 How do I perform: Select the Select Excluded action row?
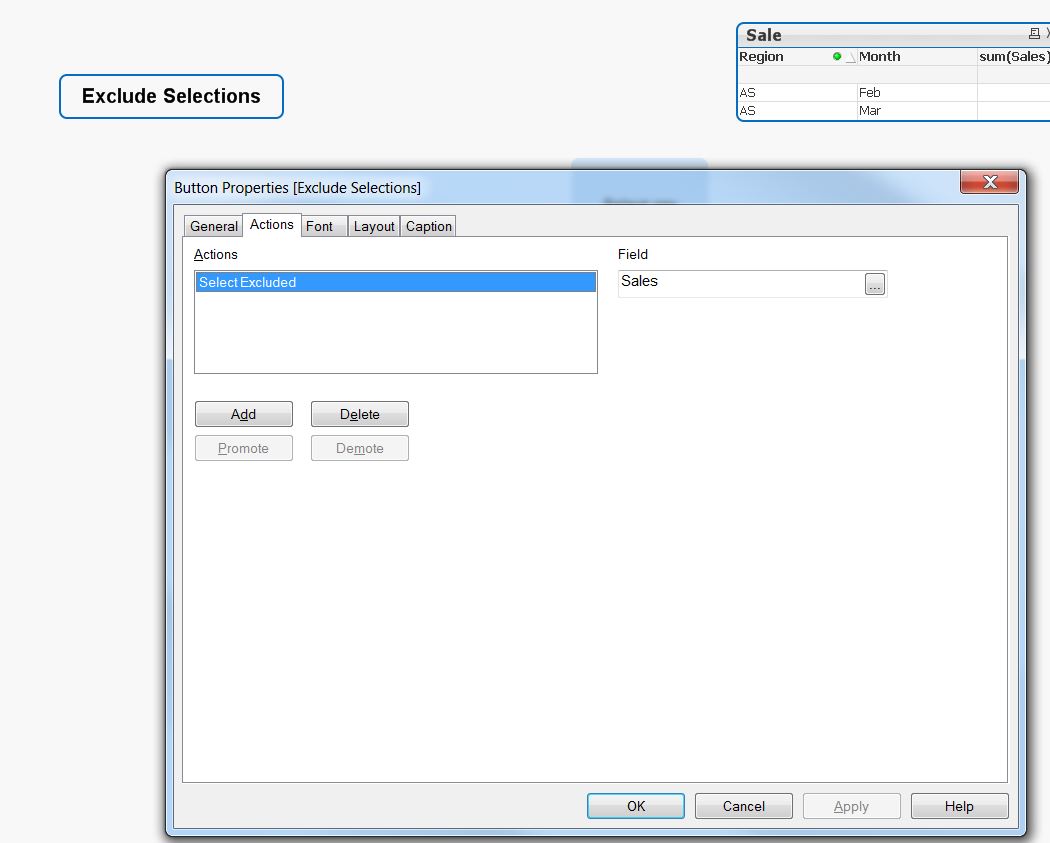(x=396, y=283)
